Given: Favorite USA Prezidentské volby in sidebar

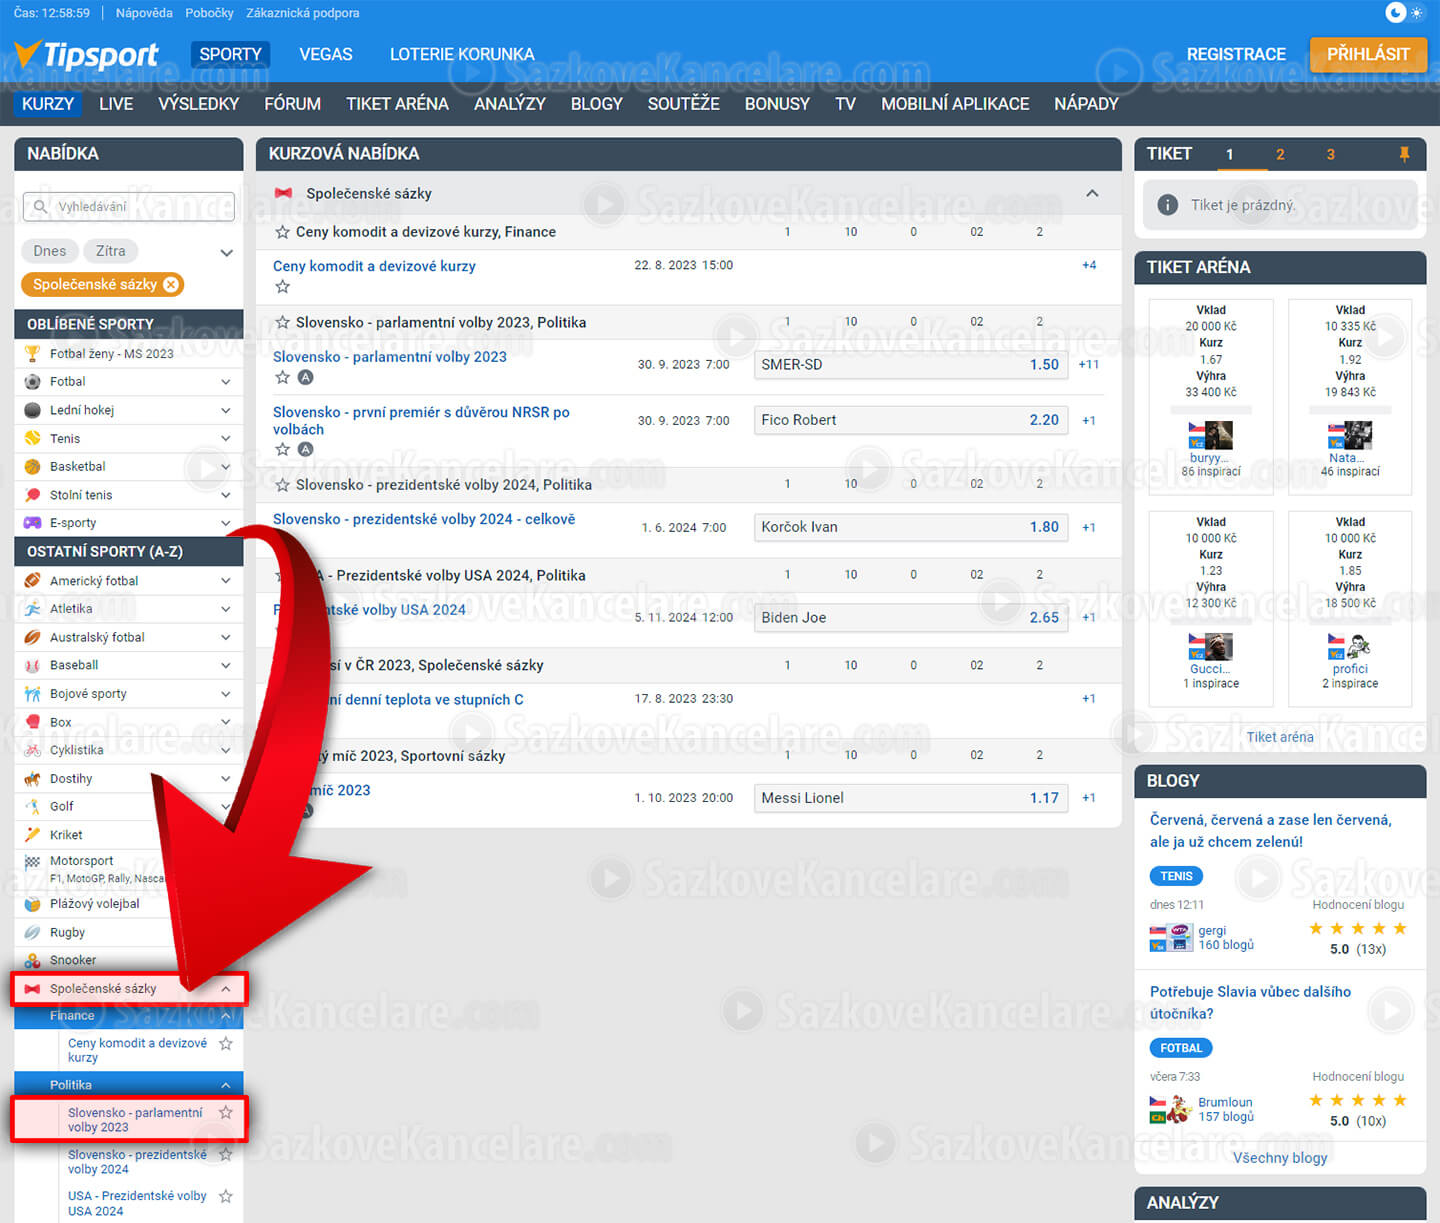Looking at the screenshot, I should (x=226, y=1196).
